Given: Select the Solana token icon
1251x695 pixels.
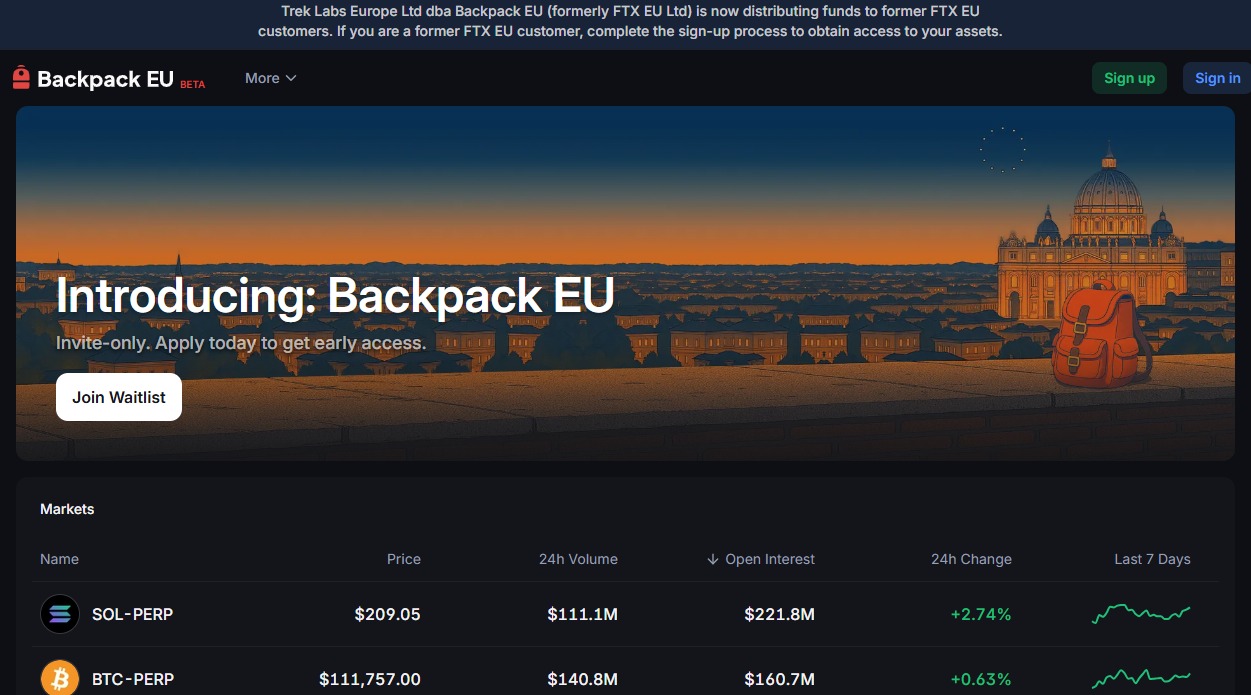Looking at the screenshot, I should point(60,614).
